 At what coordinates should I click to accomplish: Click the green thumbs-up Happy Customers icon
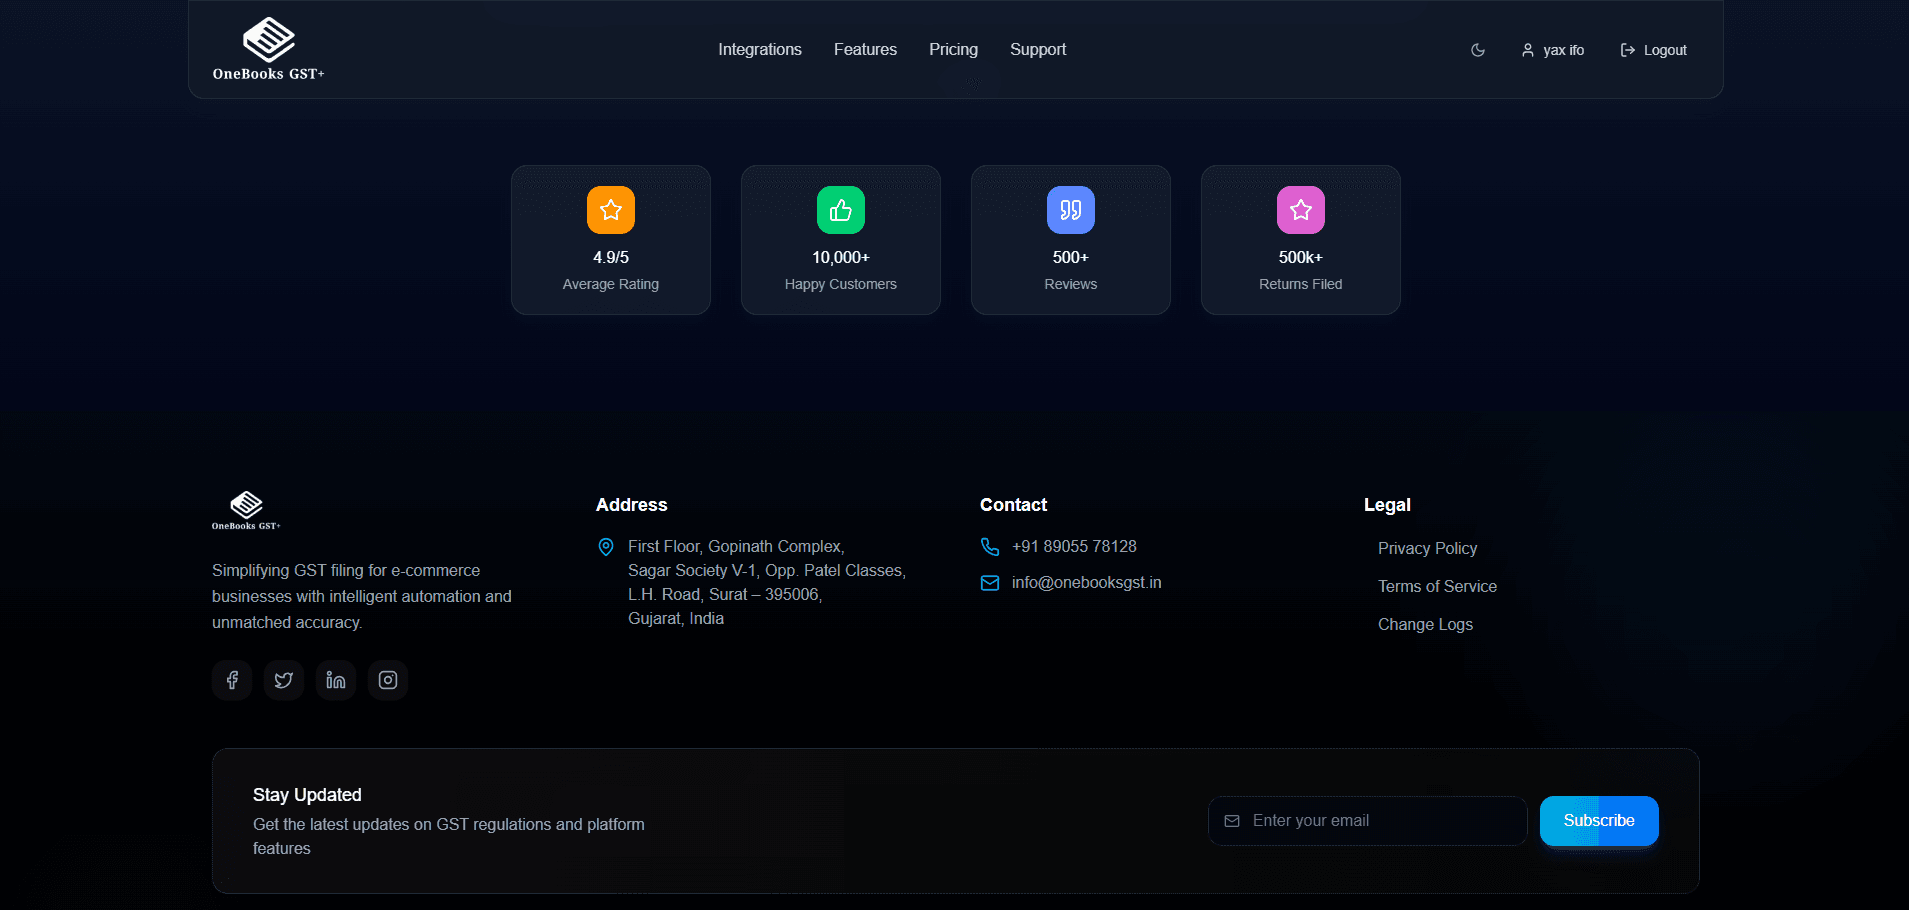841,210
